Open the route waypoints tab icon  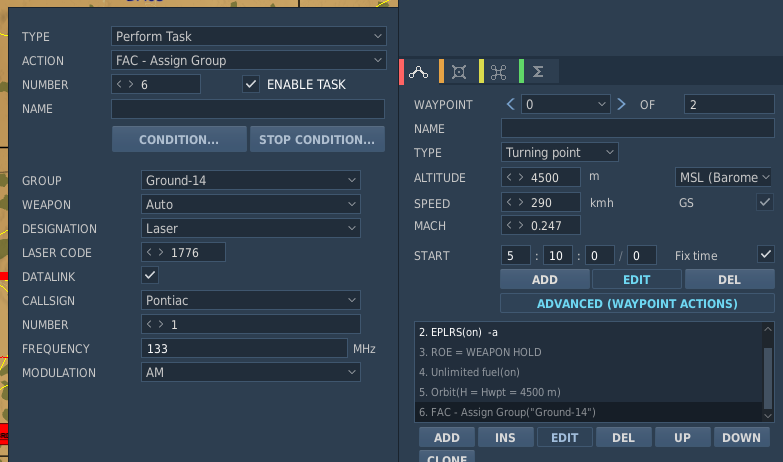[418, 72]
